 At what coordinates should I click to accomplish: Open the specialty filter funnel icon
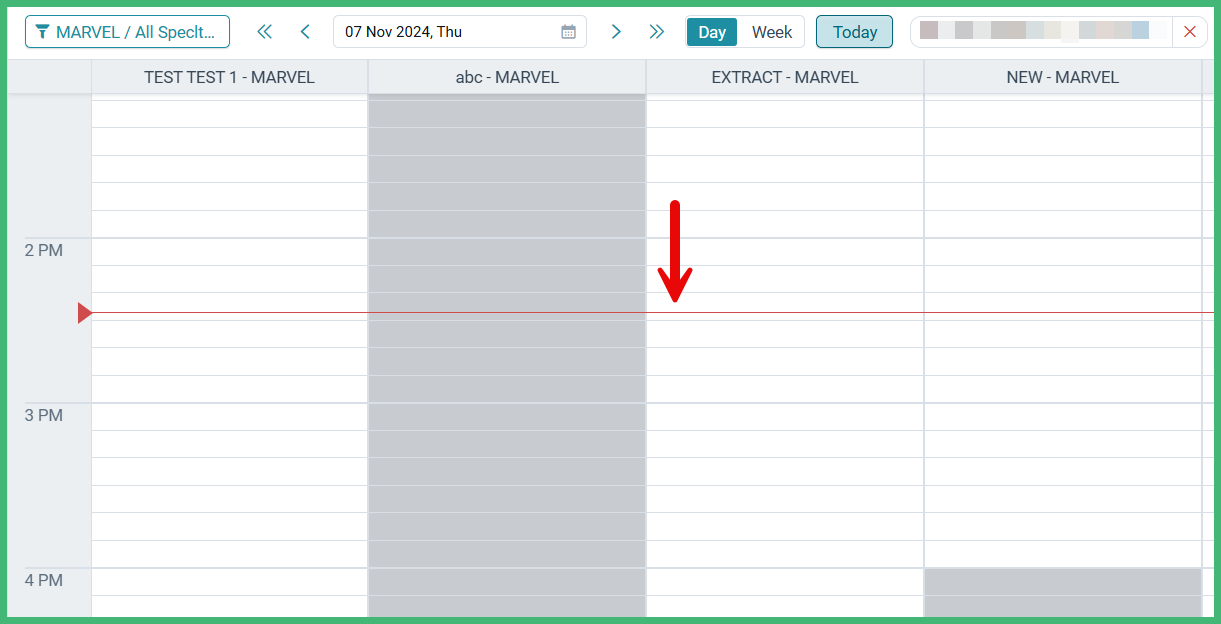(x=42, y=31)
